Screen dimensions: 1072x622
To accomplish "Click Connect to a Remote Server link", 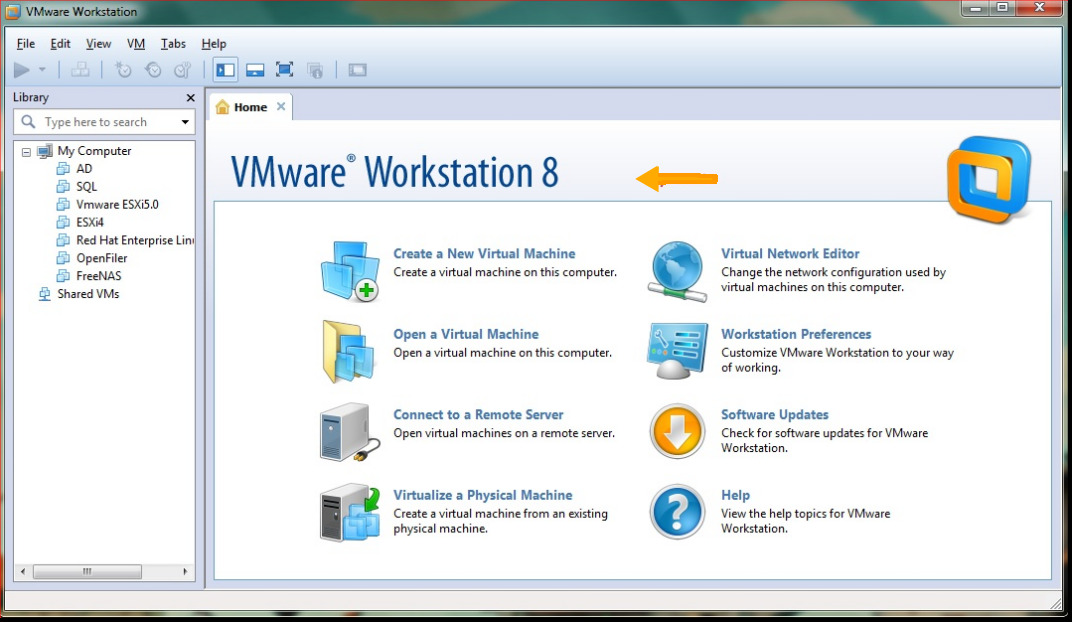I will coord(478,415).
